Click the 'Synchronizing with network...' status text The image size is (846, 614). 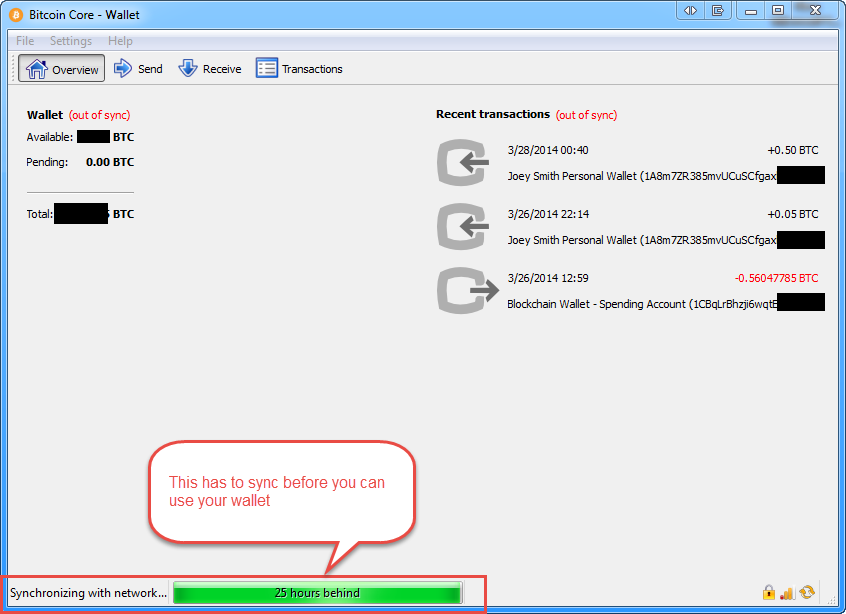pos(88,593)
